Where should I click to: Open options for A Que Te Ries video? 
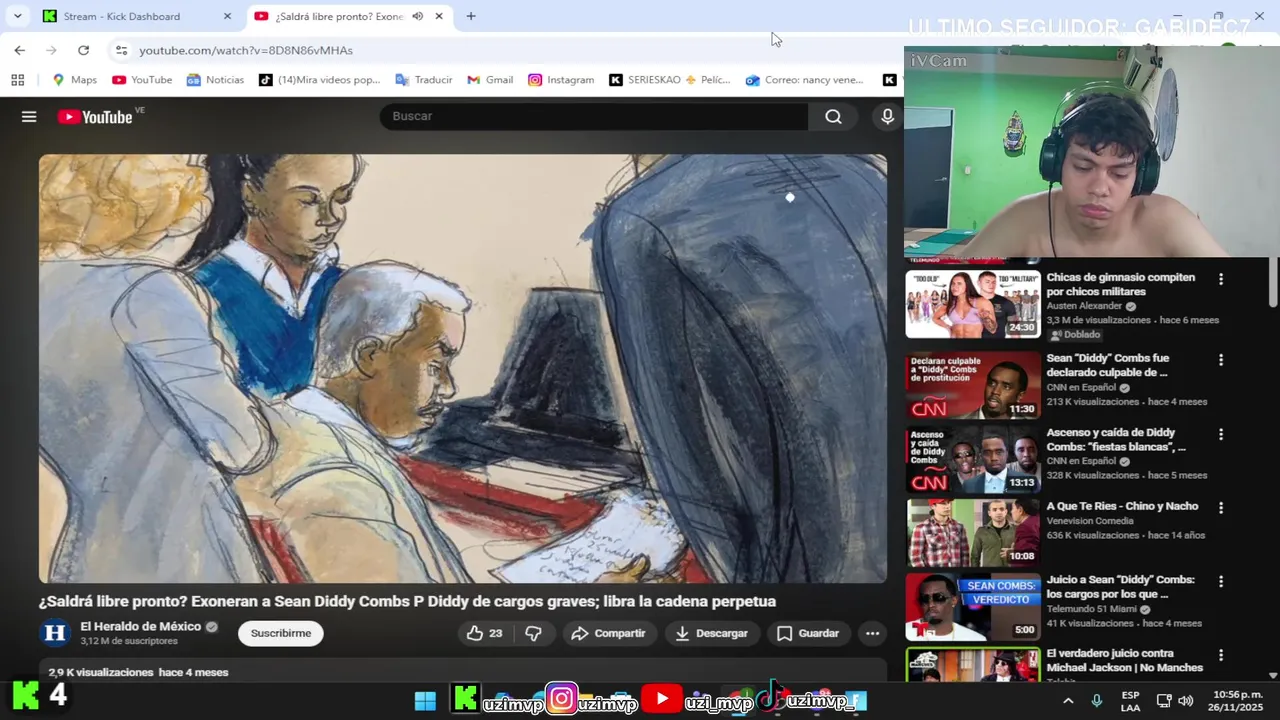pos(1220,508)
